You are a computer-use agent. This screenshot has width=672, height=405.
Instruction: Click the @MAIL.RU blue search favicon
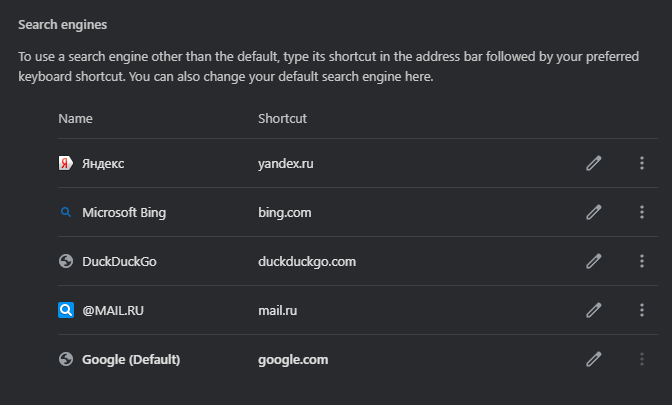coord(66,310)
